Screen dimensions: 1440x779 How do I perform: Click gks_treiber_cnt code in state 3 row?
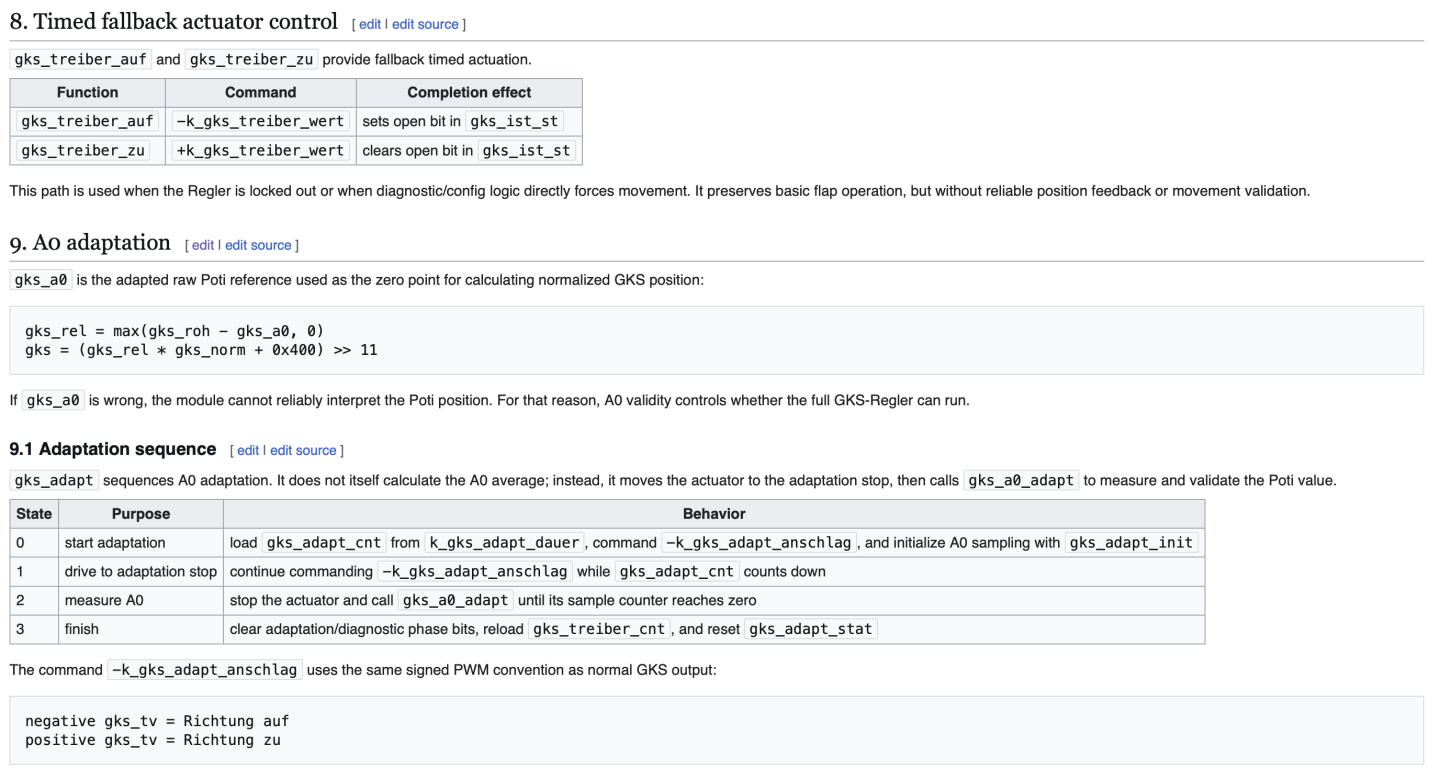[x=601, y=630]
